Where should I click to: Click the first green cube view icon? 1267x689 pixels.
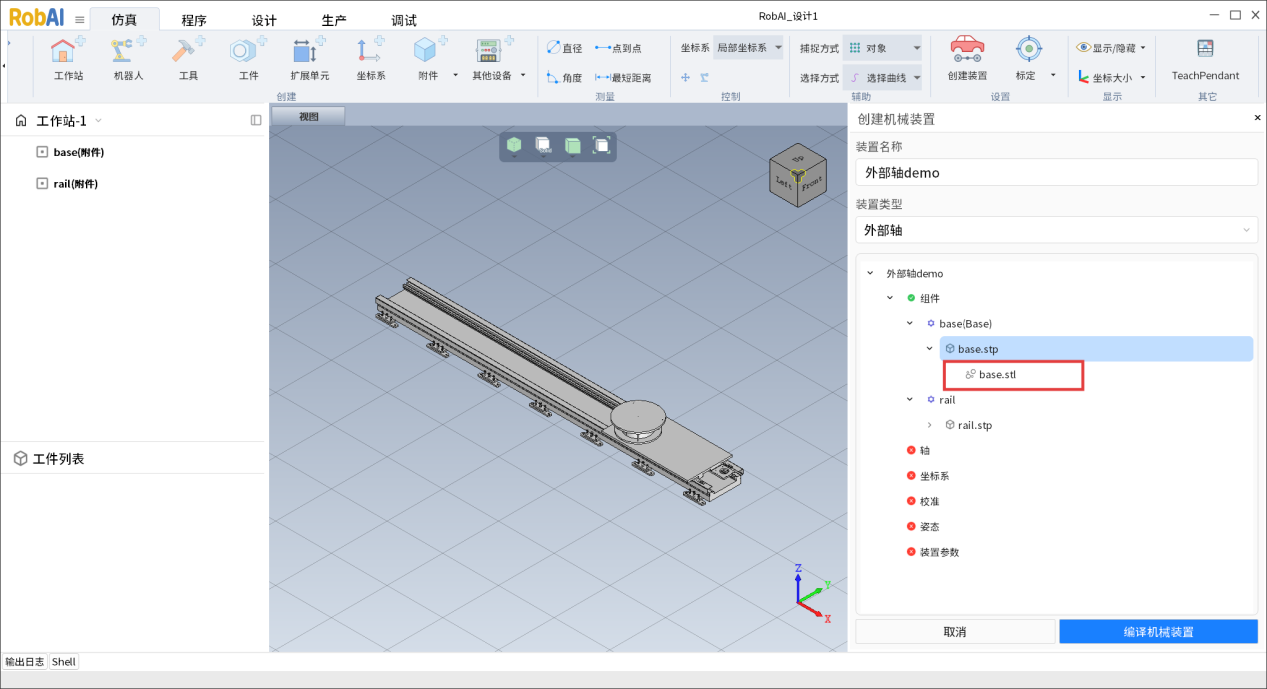pyautogui.click(x=513, y=146)
